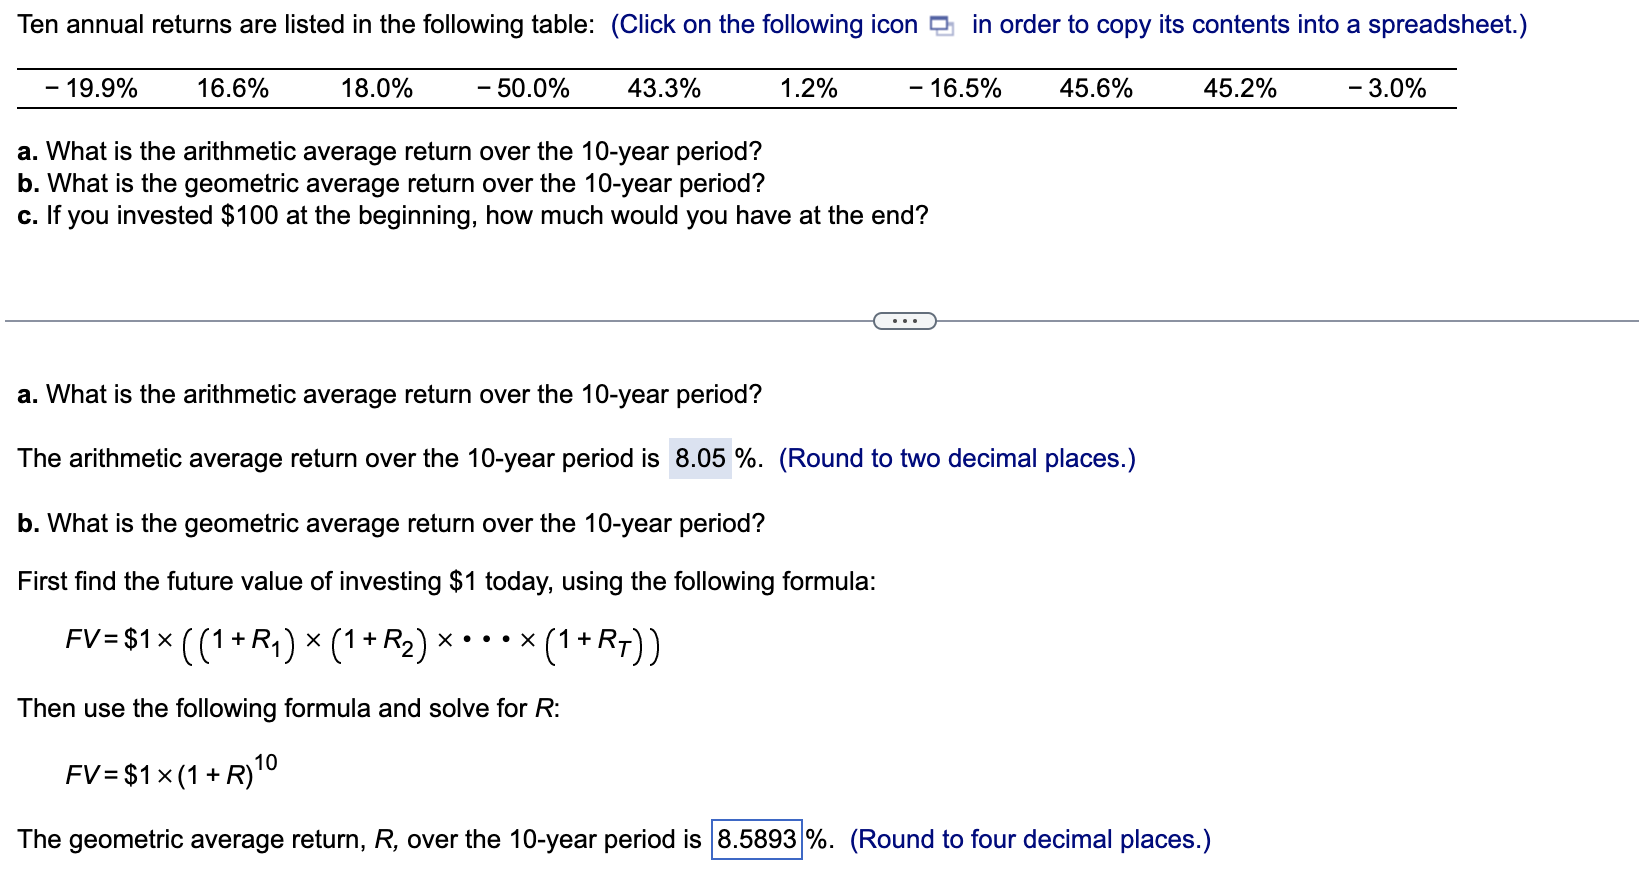Click the -19.9% return value
This screenshot has height=893, width=1639.
[90, 88]
